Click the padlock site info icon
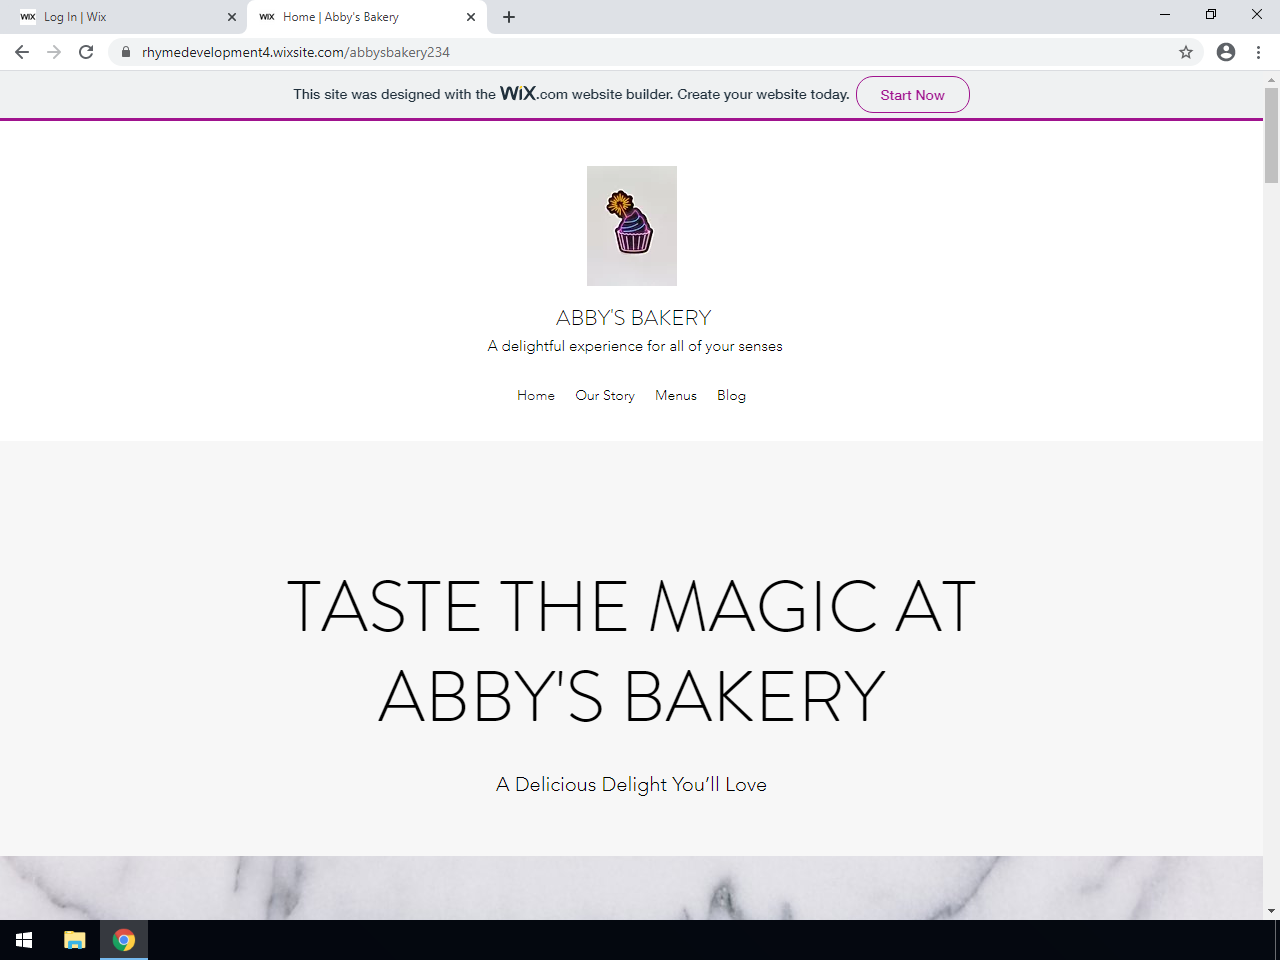The image size is (1280, 960). click(x=126, y=52)
